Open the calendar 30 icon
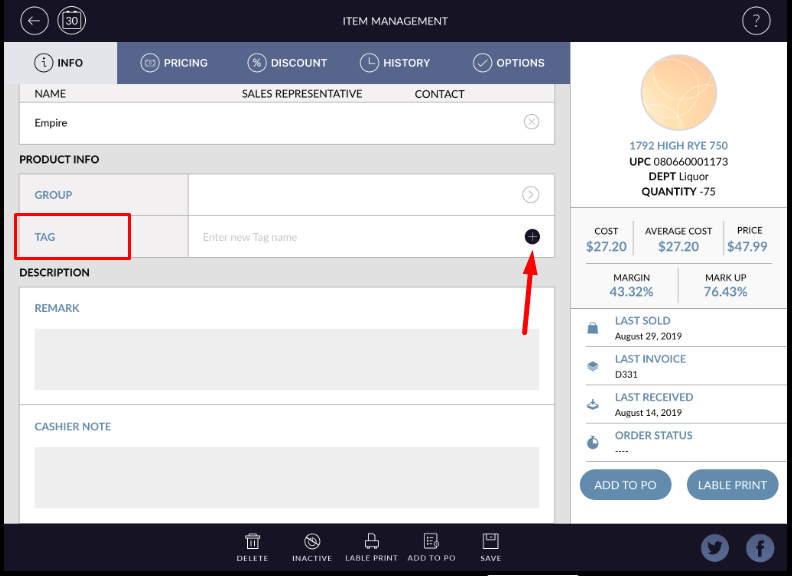This screenshot has width=792, height=576. point(72,20)
